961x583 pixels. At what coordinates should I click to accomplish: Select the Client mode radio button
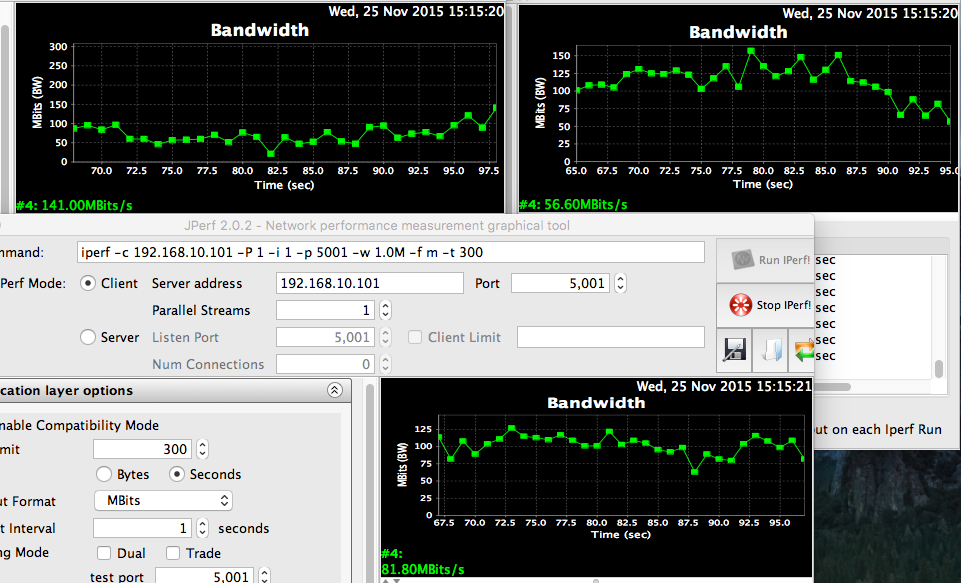coord(87,283)
